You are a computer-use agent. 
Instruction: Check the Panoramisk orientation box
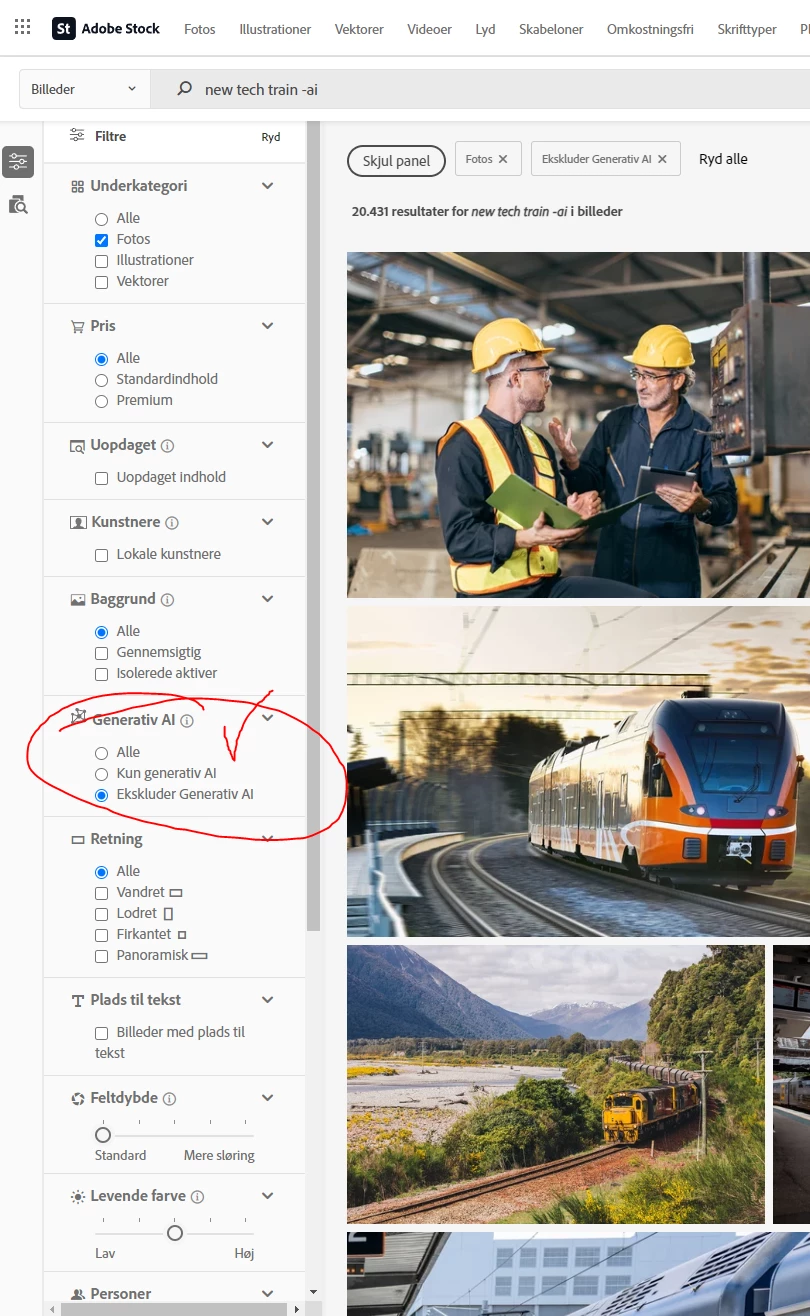click(x=101, y=956)
